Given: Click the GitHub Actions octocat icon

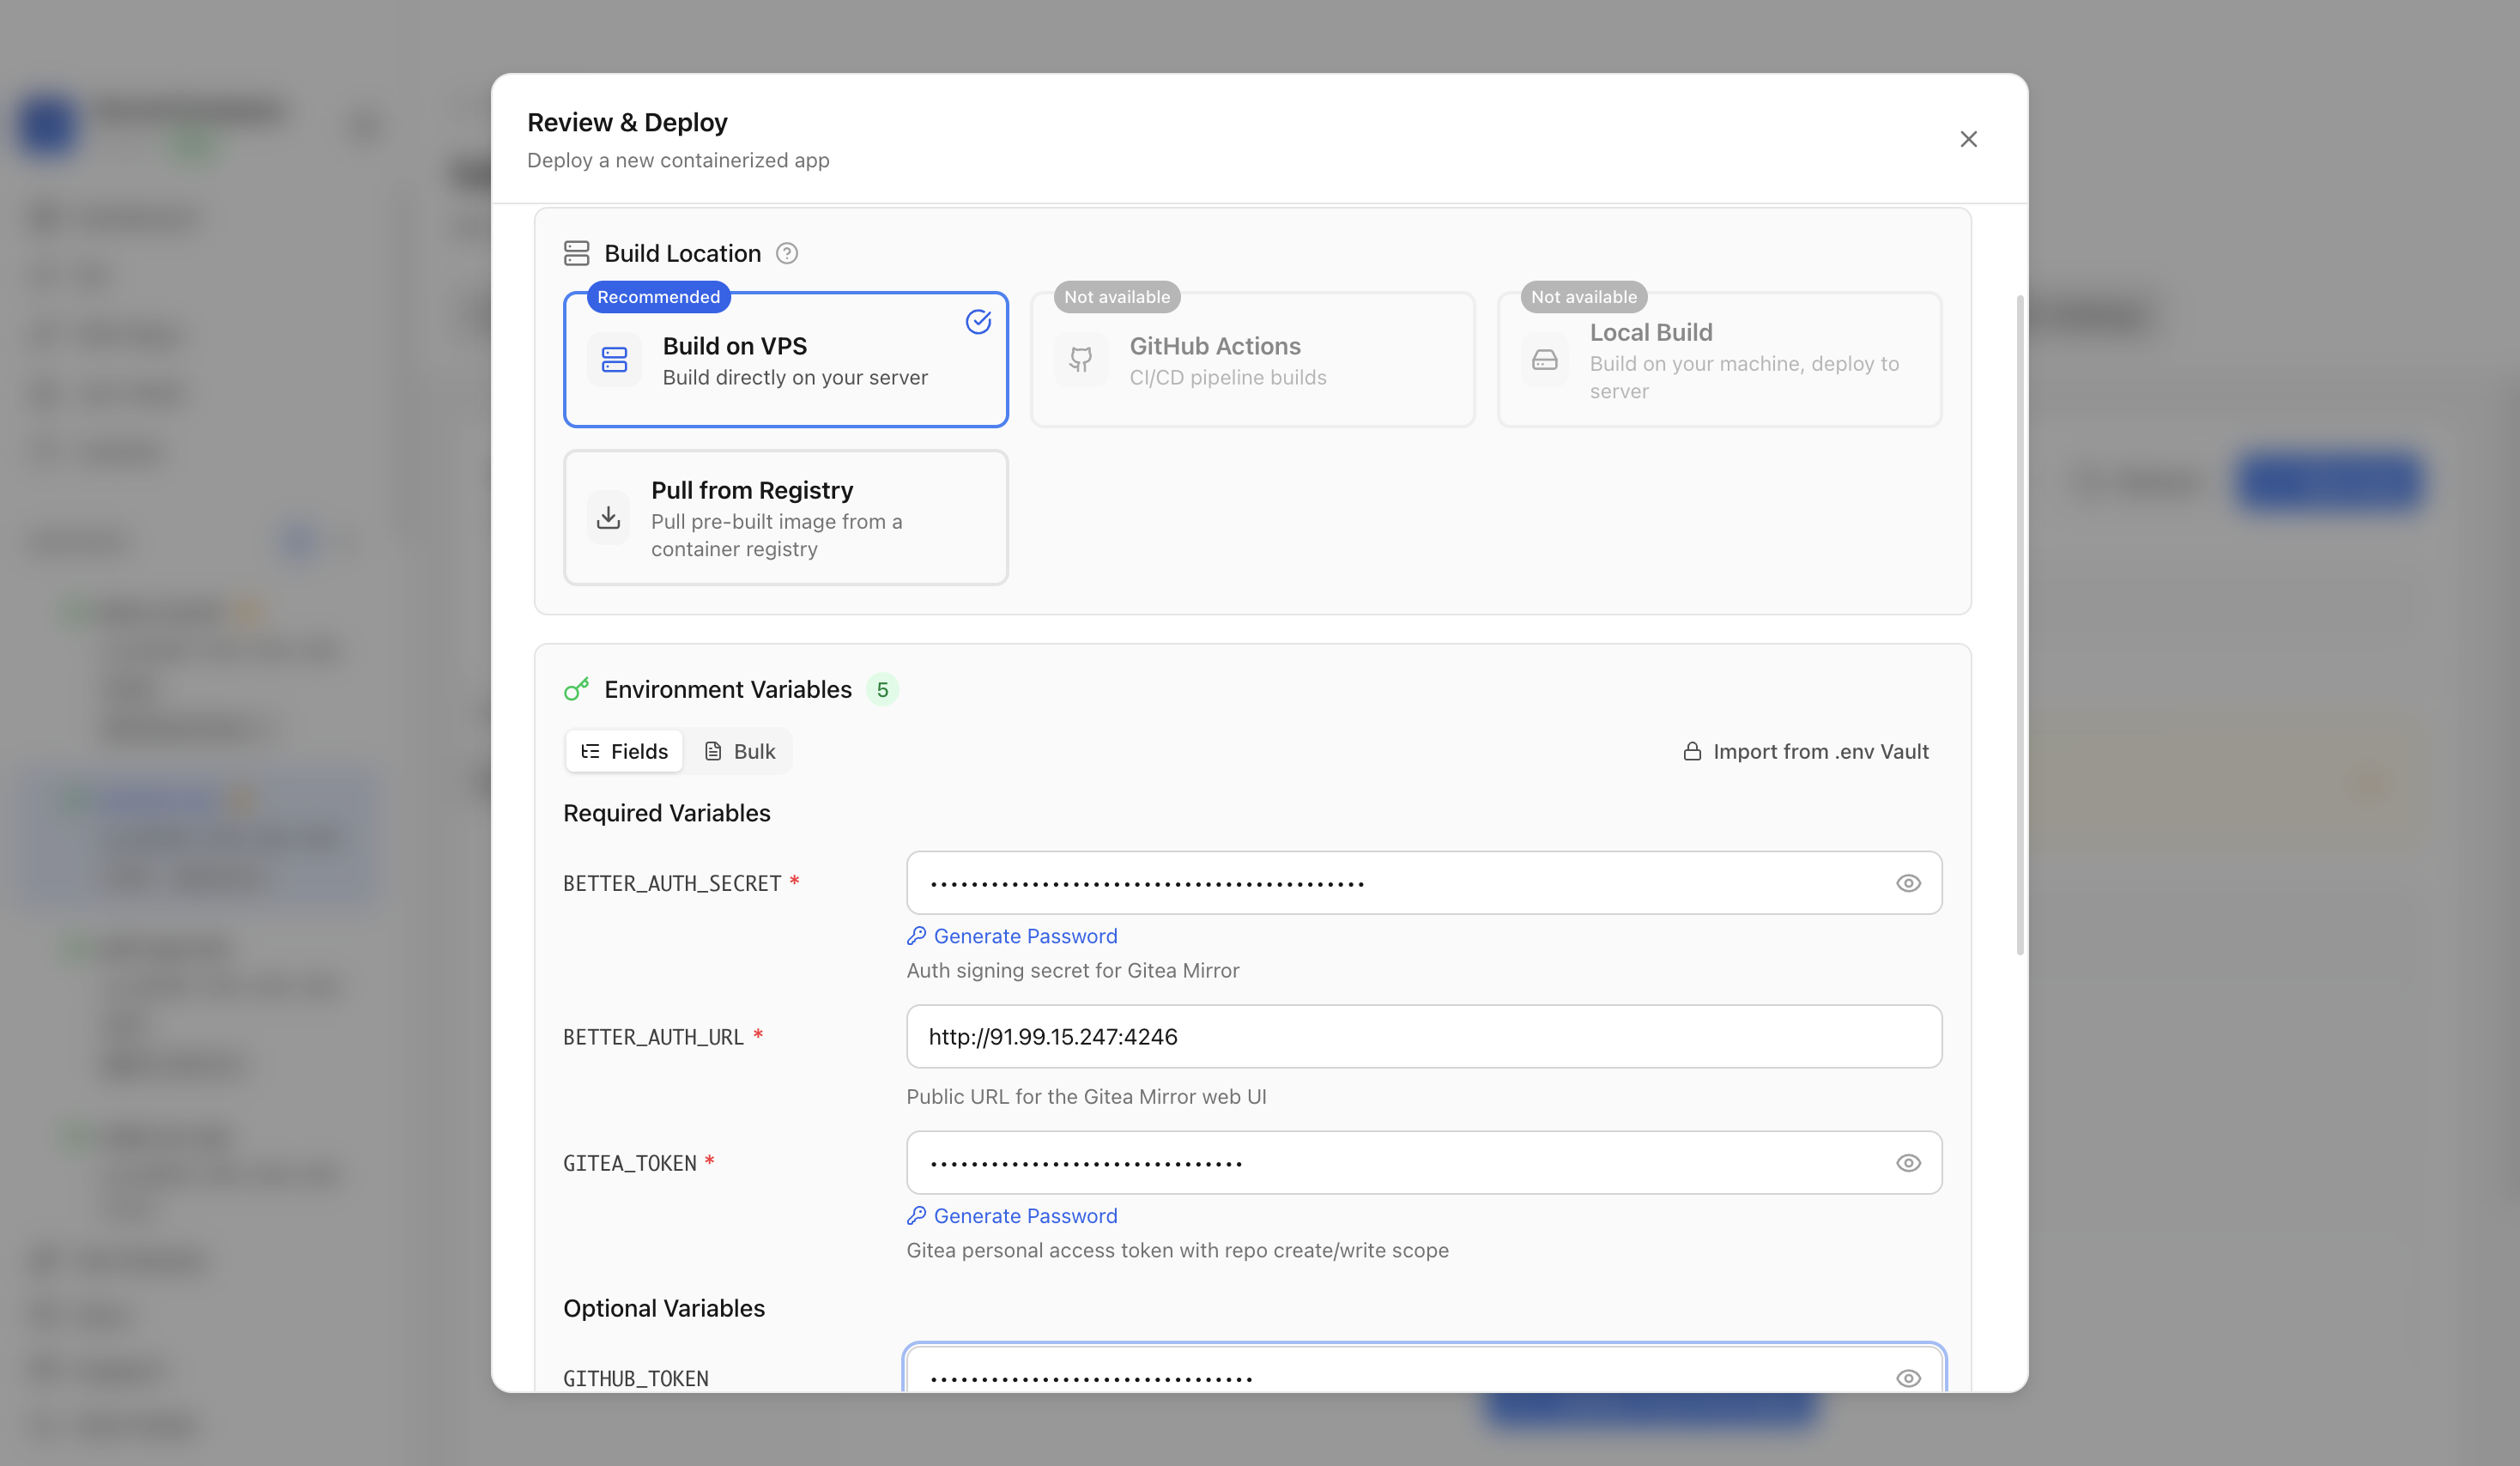Looking at the screenshot, I should [x=1081, y=360].
